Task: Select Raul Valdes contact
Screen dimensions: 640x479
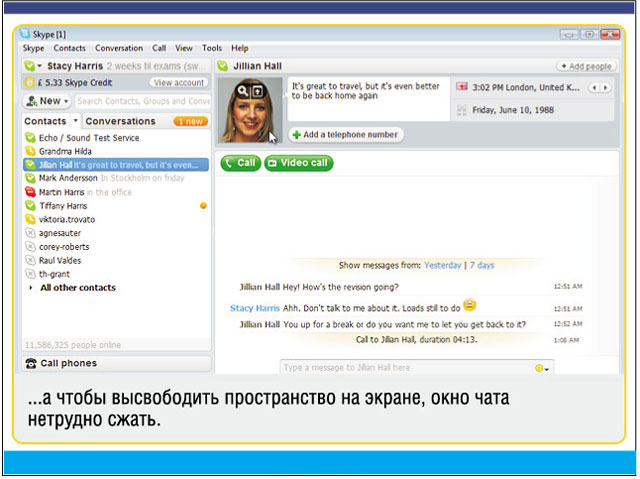Action: (x=60, y=260)
